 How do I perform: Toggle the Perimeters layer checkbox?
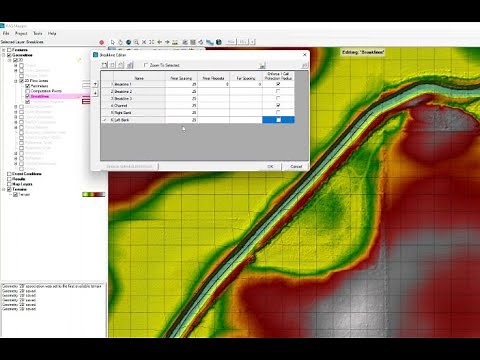[28, 86]
